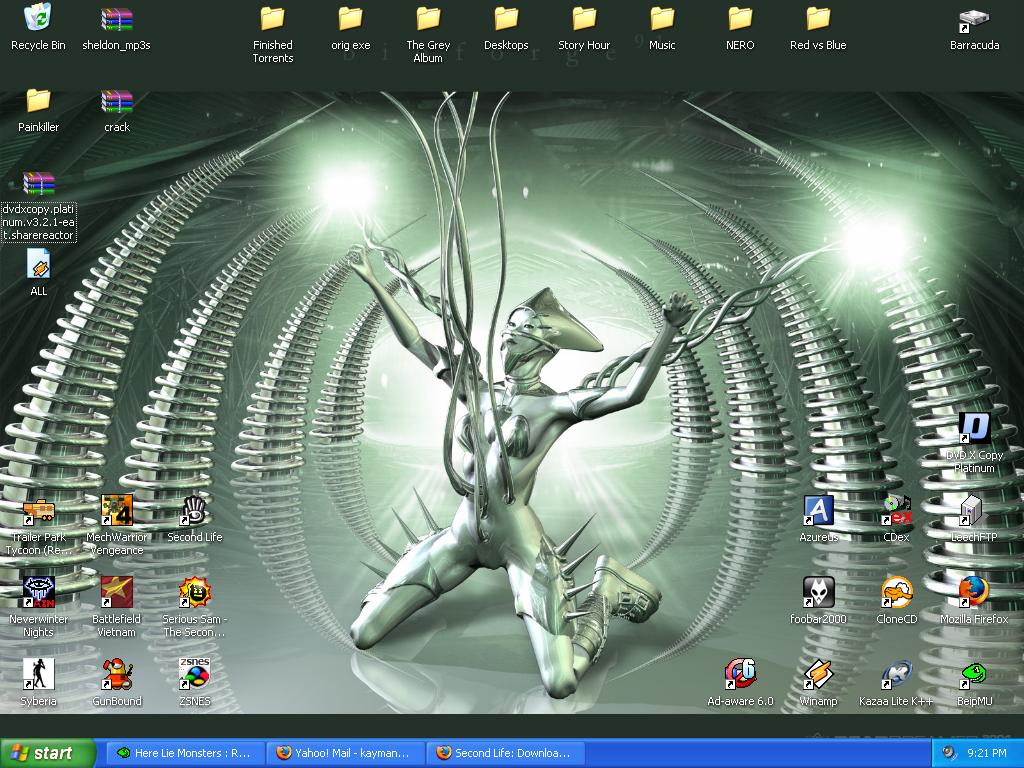Launch Winamp shortcut
This screenshot has width=1024, height=768.
pos(818,675)
